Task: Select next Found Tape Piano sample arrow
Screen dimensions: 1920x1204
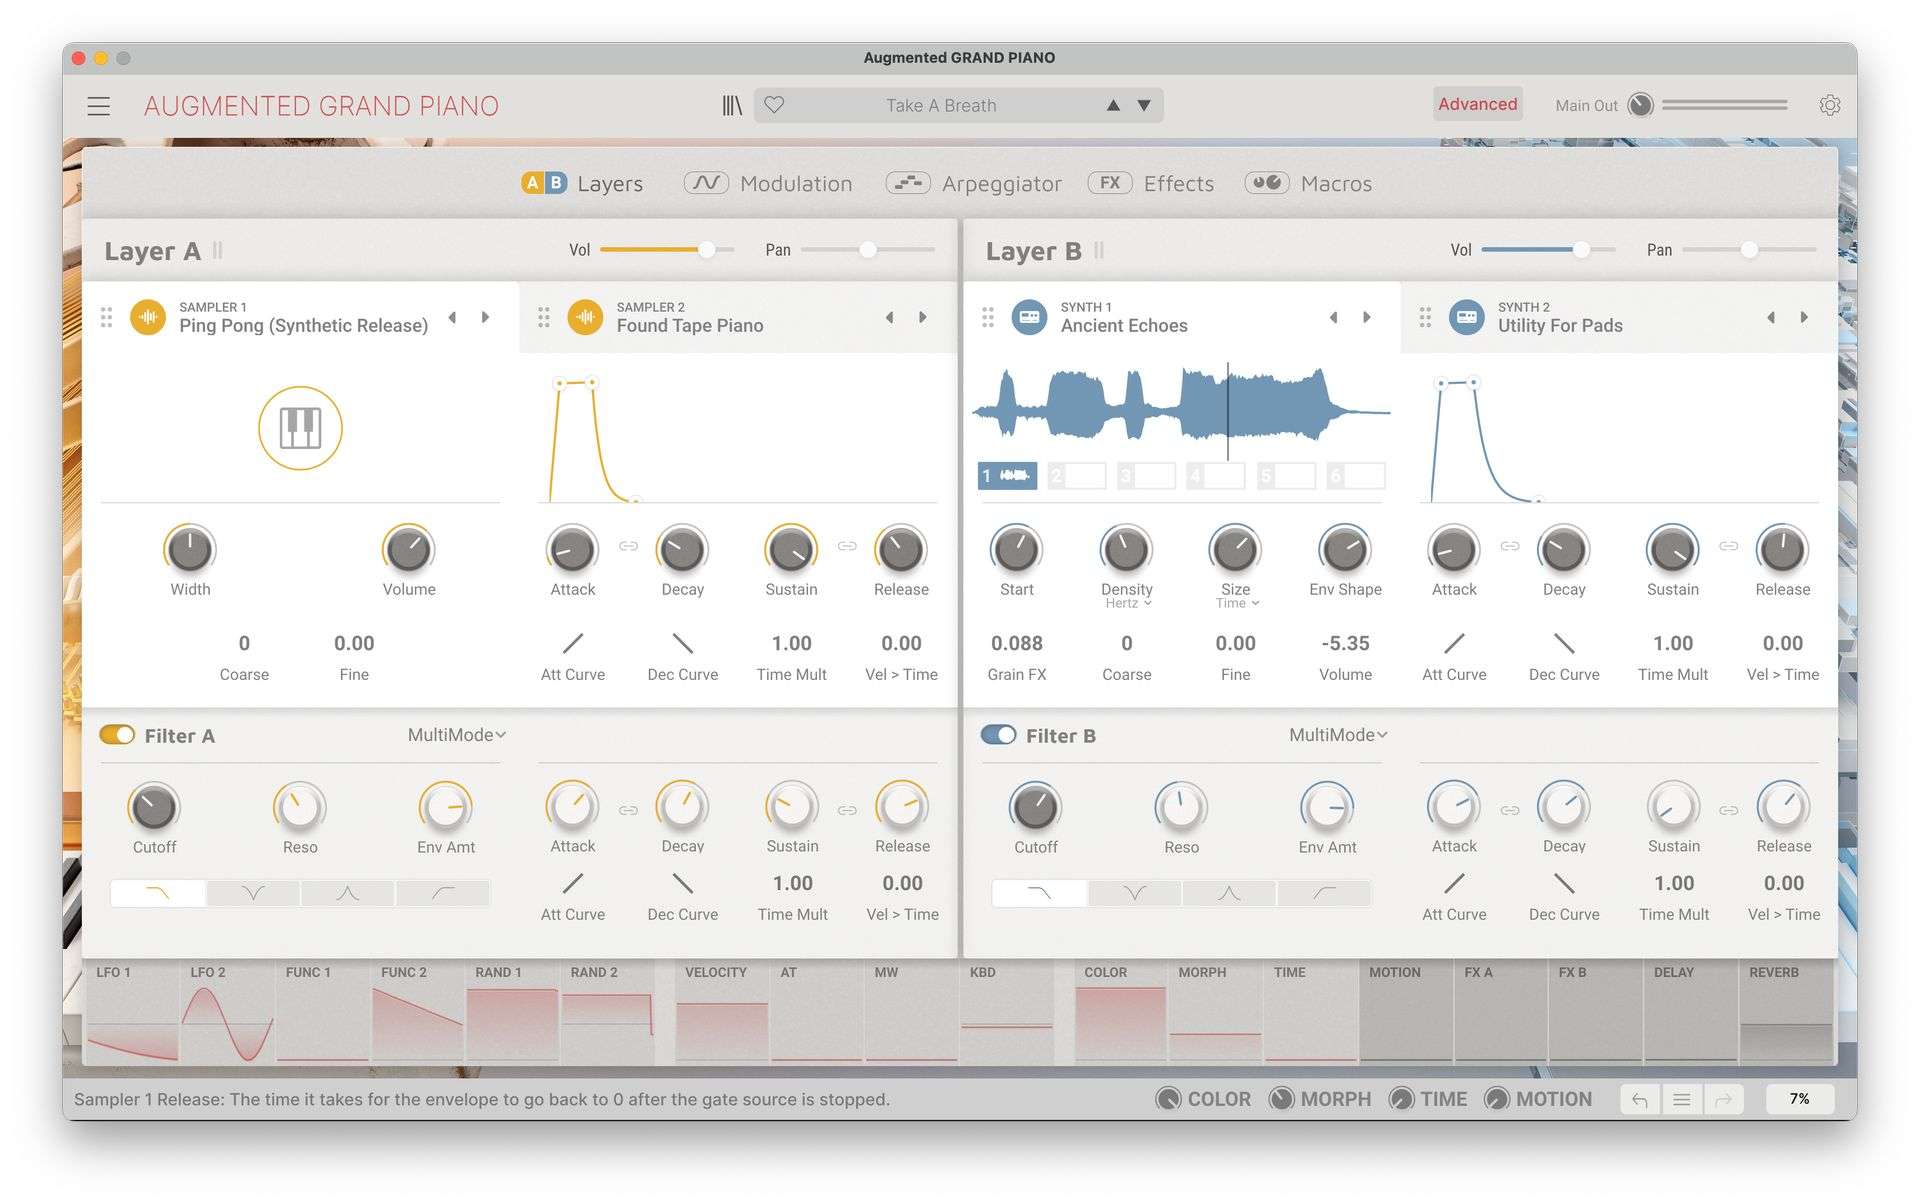Action: [923, 317]
